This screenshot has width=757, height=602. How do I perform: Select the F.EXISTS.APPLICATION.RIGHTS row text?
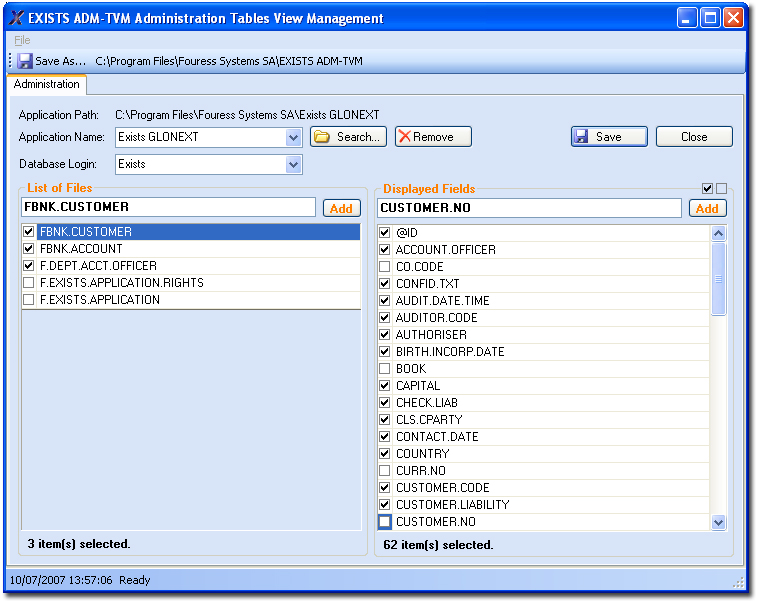point(122,282)
